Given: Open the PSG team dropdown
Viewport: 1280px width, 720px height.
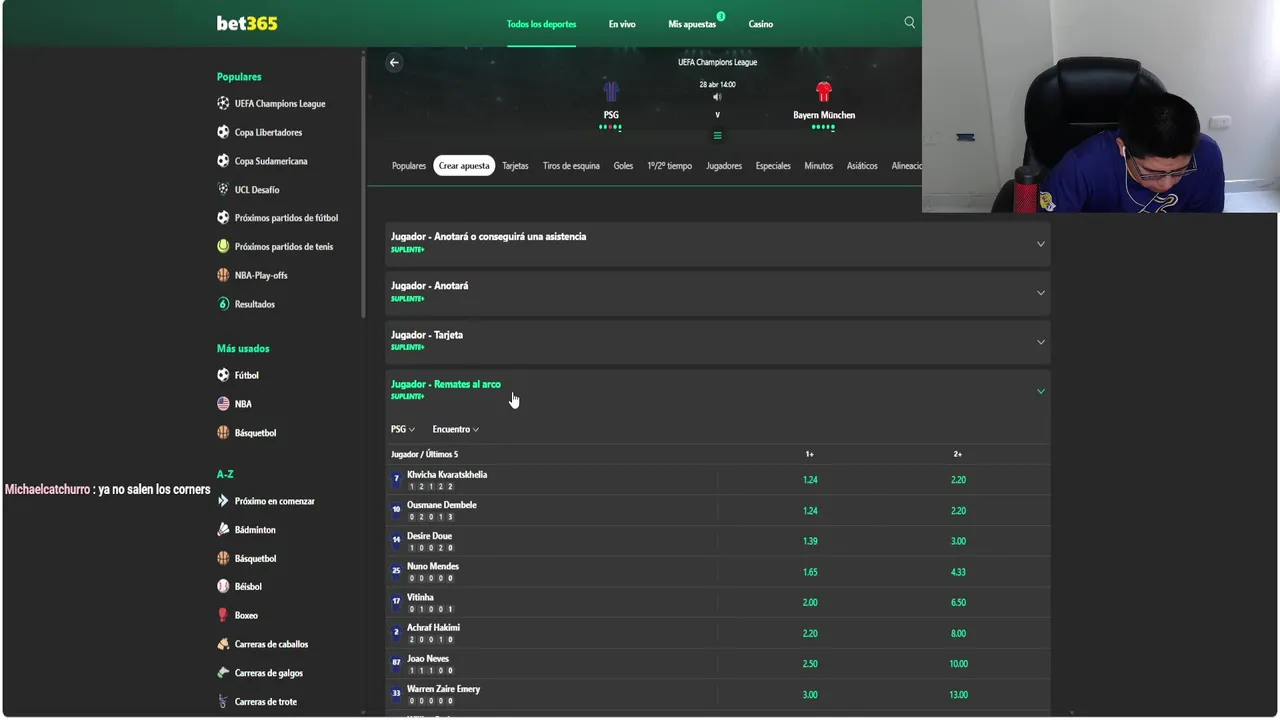Looking at the screenshot, I should coord(403,429).
